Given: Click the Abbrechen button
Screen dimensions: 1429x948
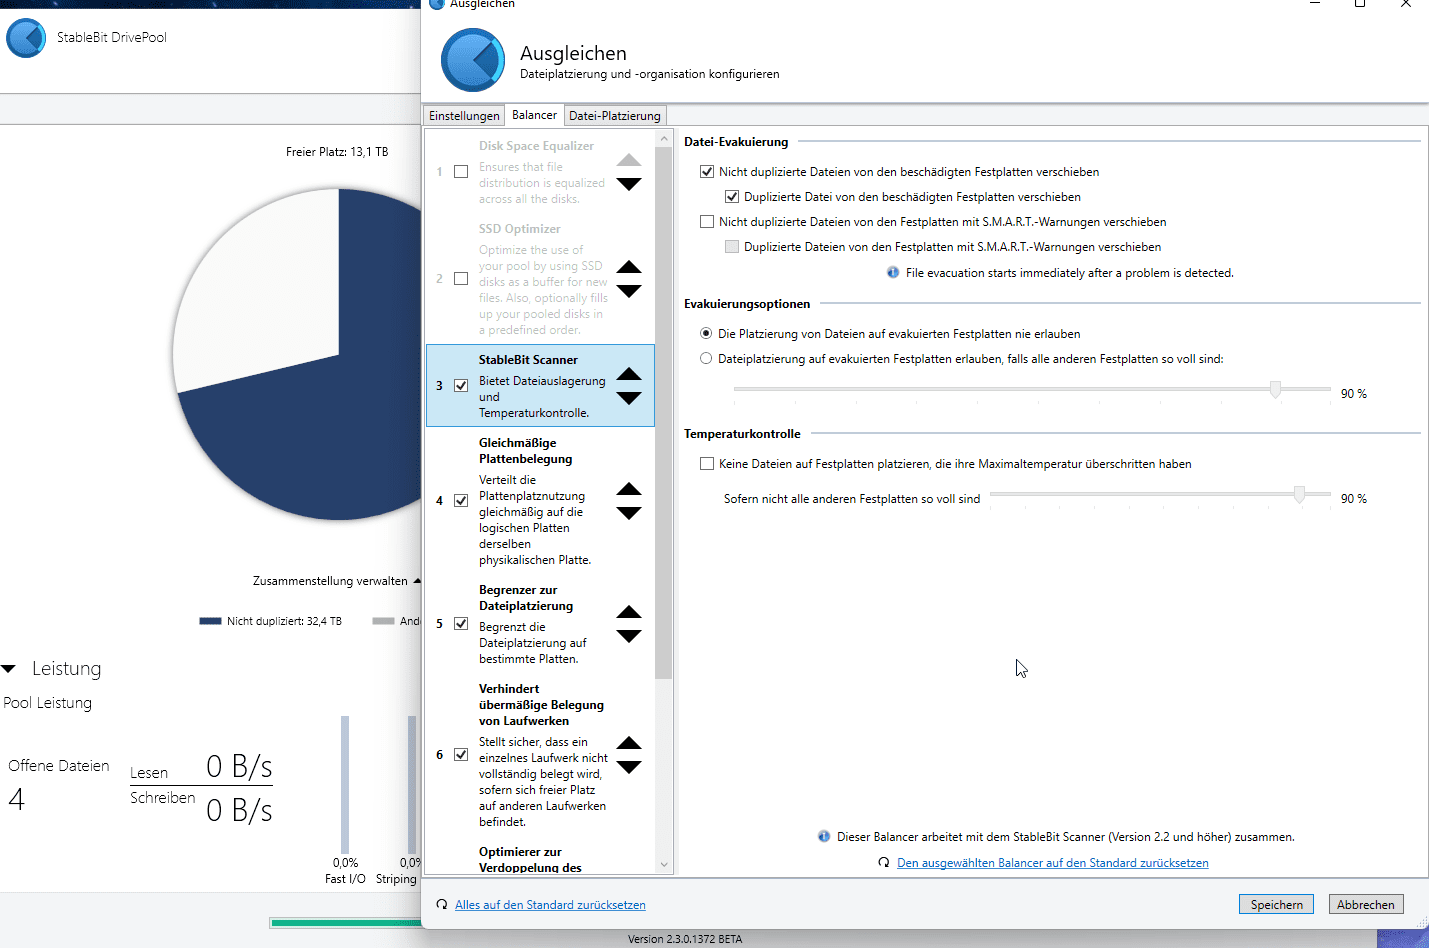Looking at the screenshot, I should (x=1365, y=904).
